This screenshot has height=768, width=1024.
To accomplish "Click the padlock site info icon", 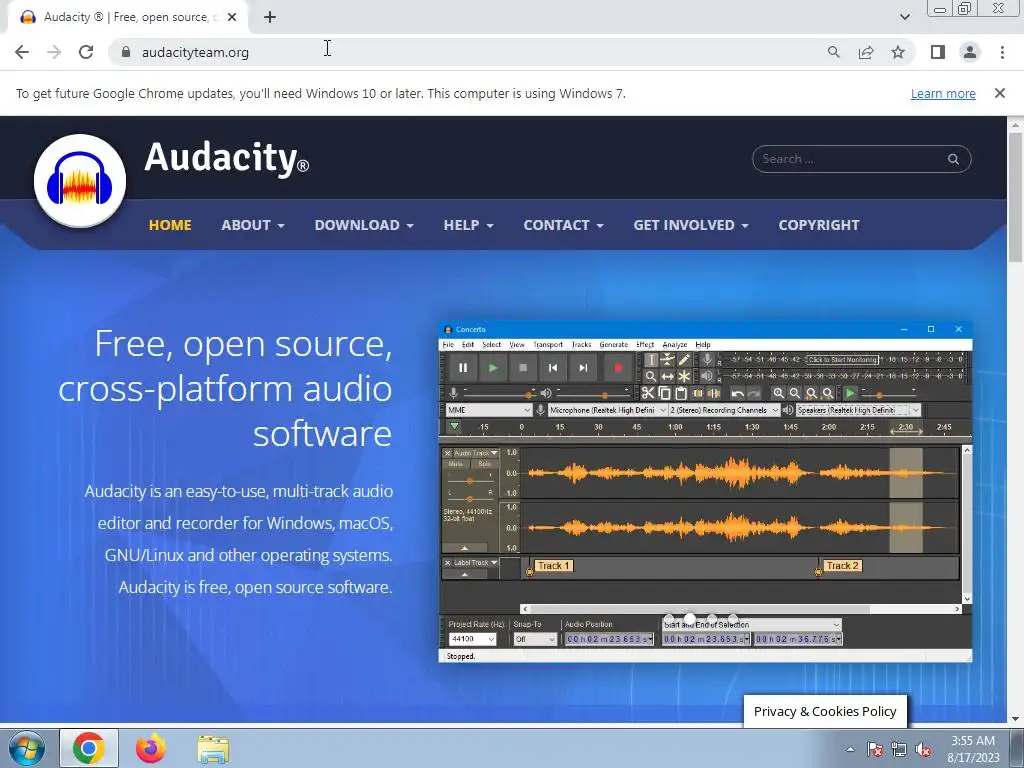I will (x=126, y=52).
